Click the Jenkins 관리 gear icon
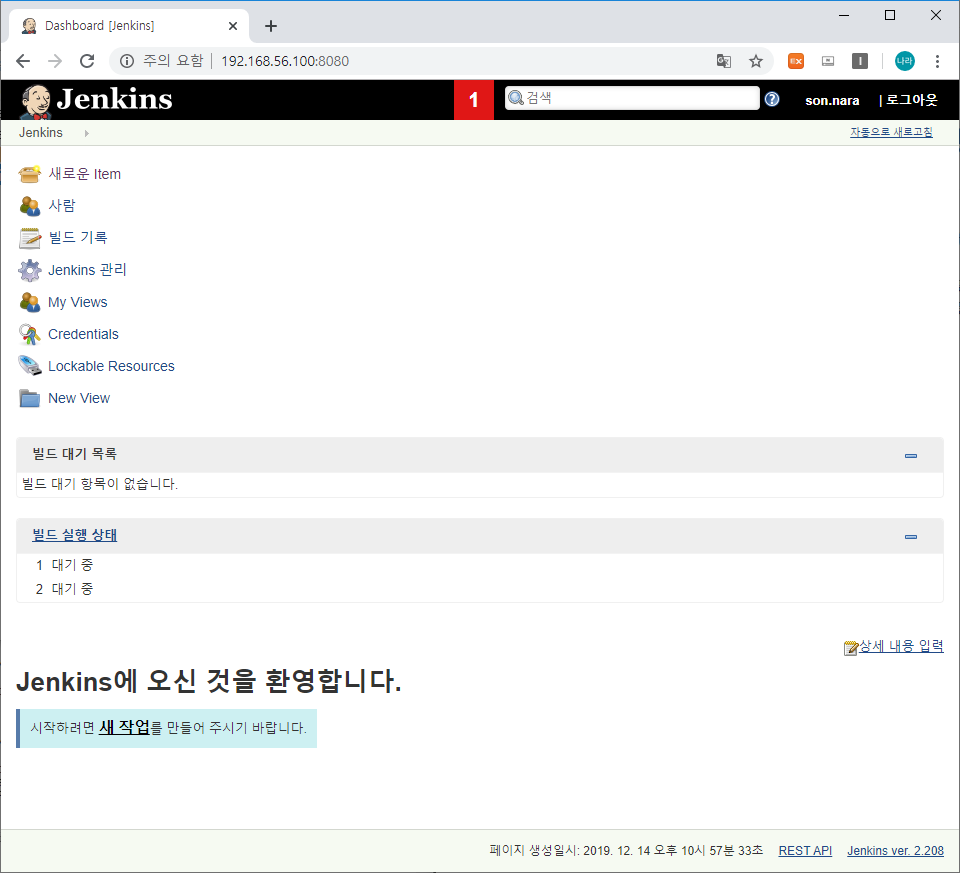The image size is (960, 873). 29,270
